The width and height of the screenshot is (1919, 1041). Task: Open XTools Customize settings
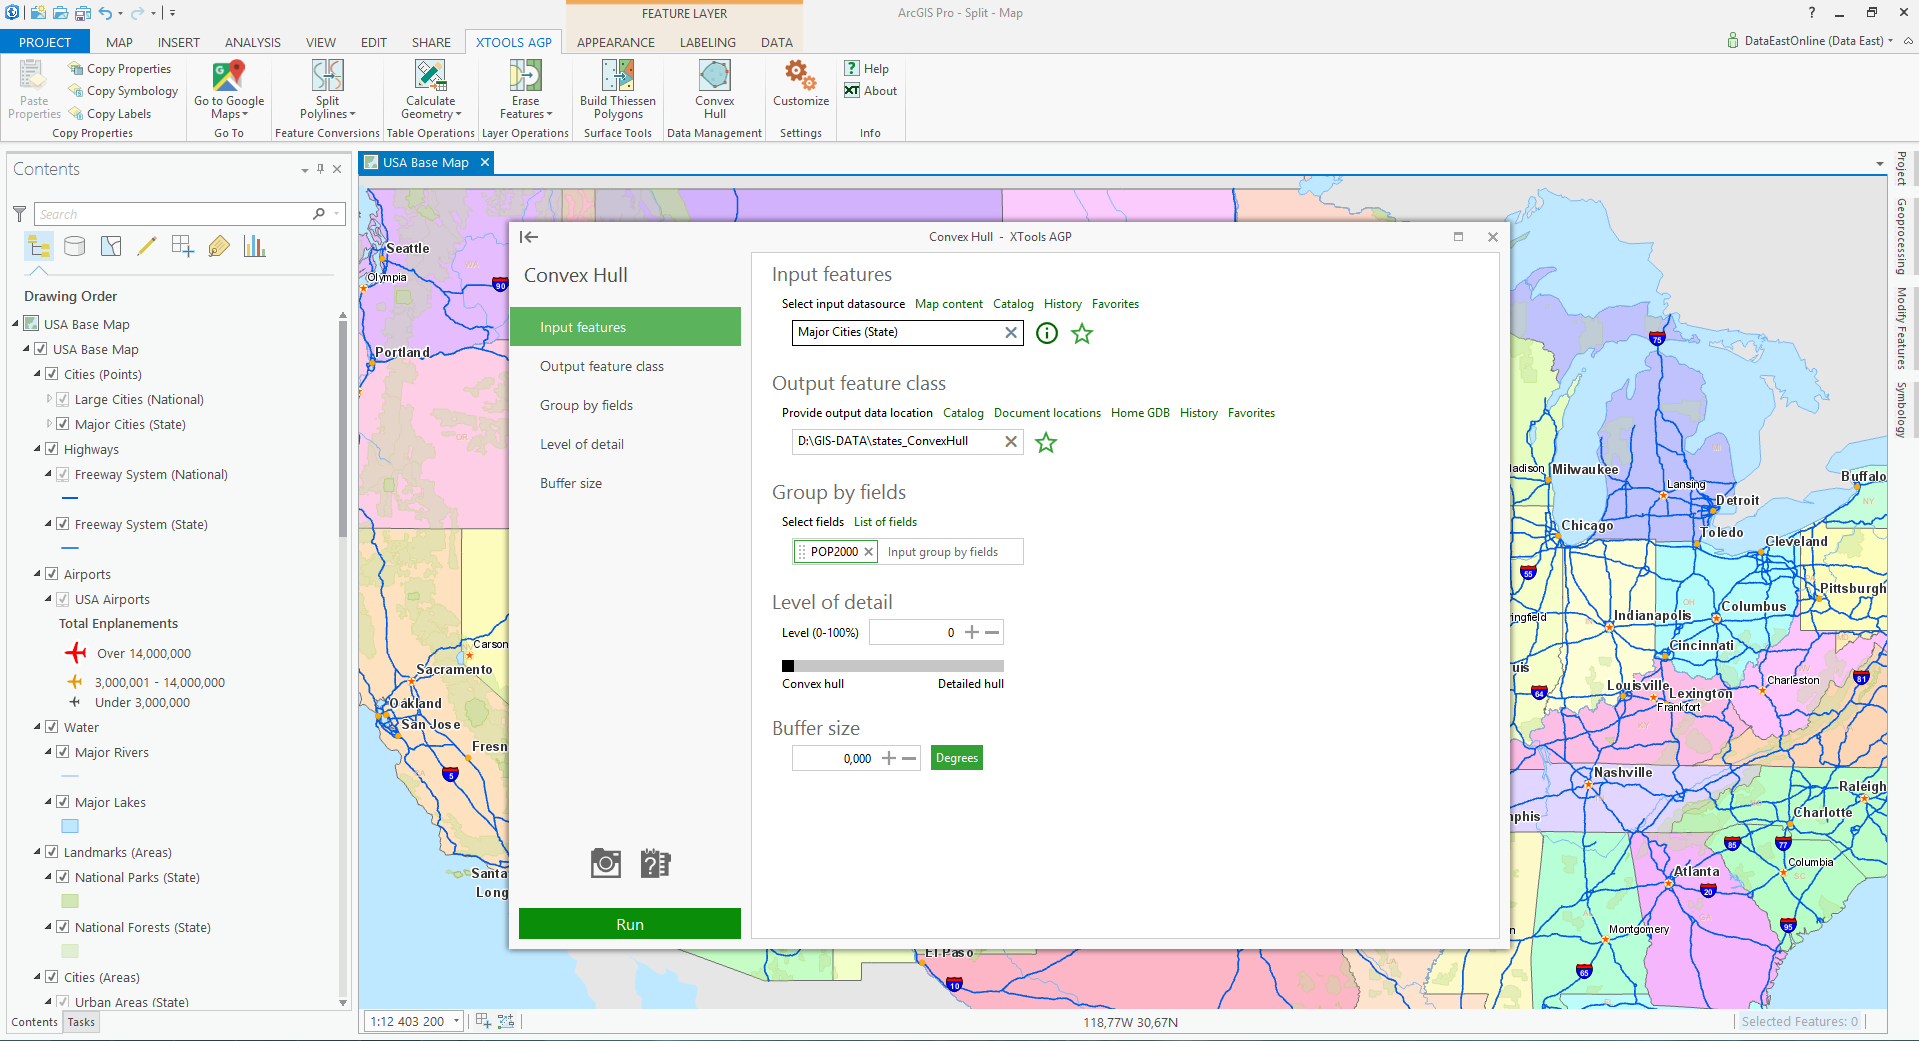pyautogui.click(x=801, y=84)
